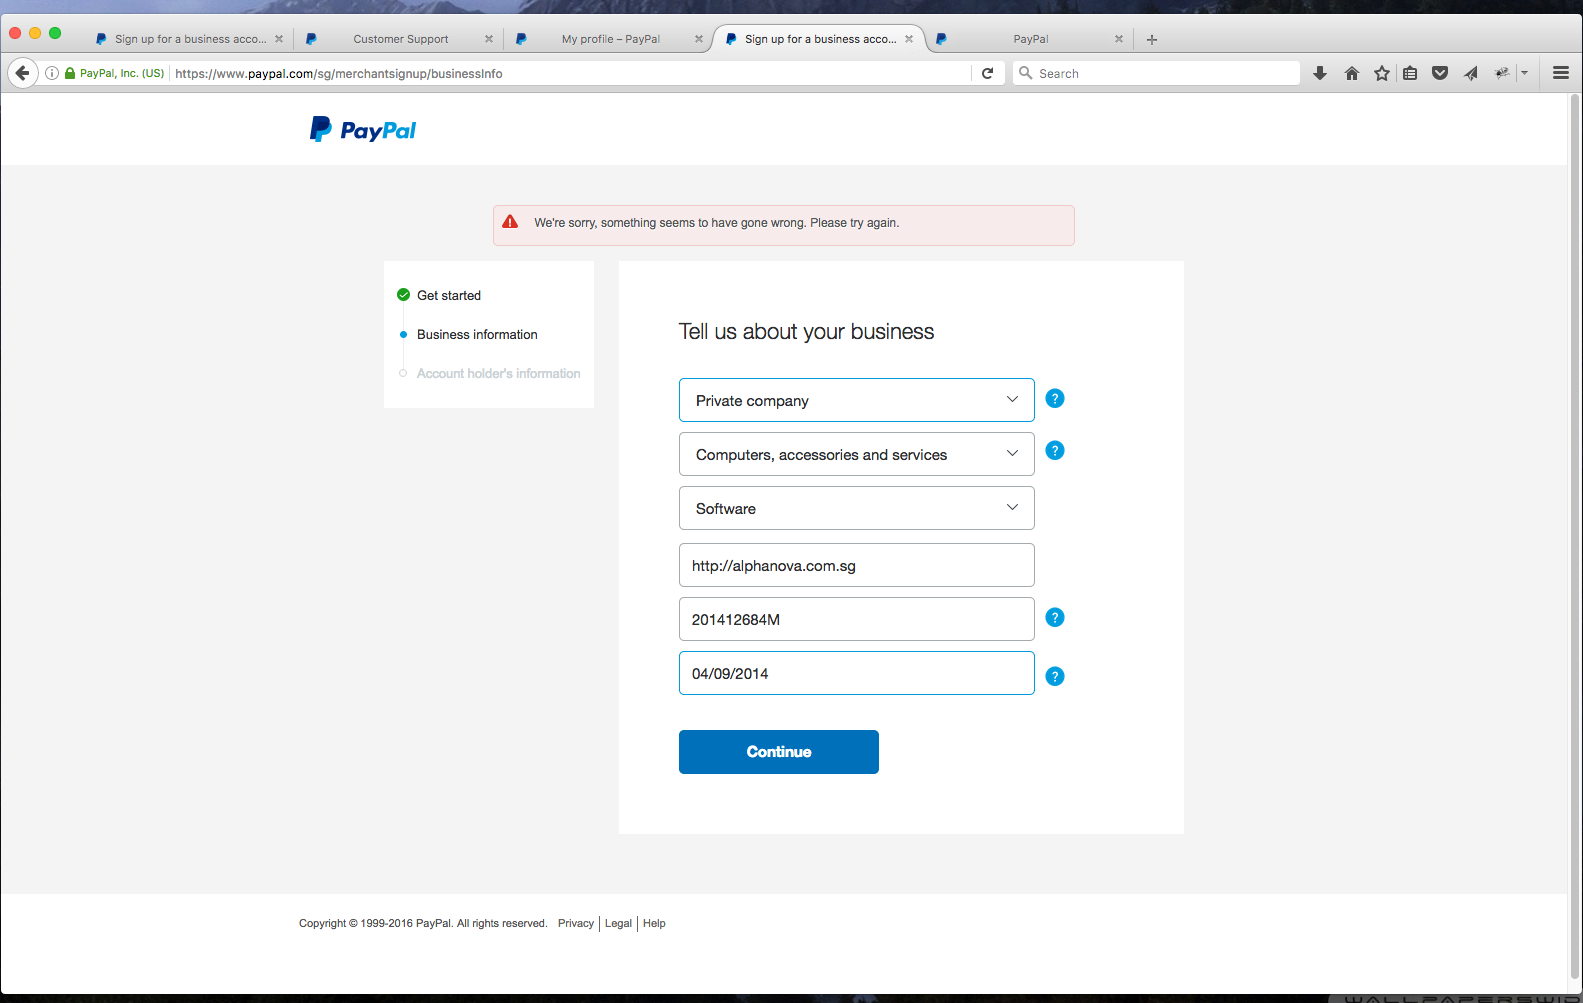
Task: Switch to My profile – PayPal tab
Action: tap(610, 39)
